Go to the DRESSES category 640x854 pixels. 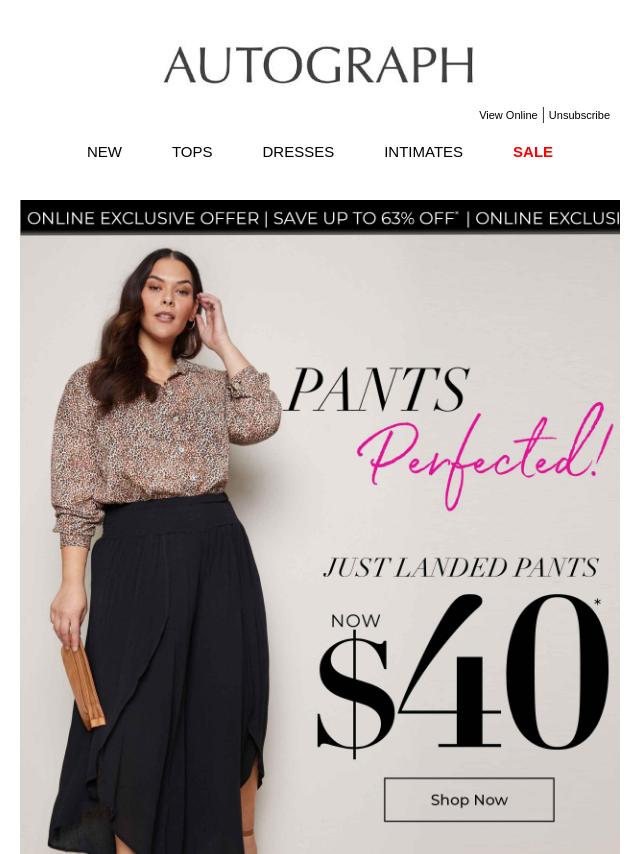point(298,152)
